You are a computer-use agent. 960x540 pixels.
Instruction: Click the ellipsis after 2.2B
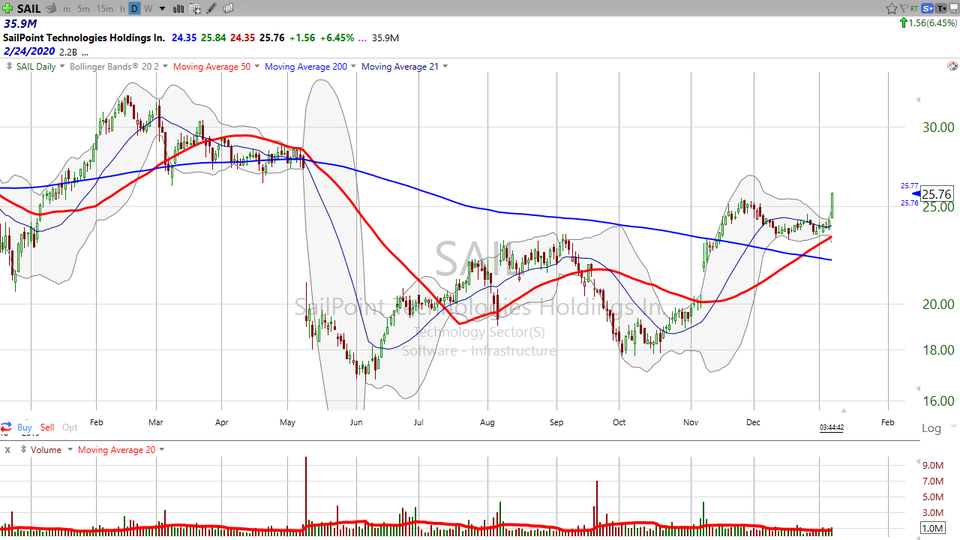[85, 53]
